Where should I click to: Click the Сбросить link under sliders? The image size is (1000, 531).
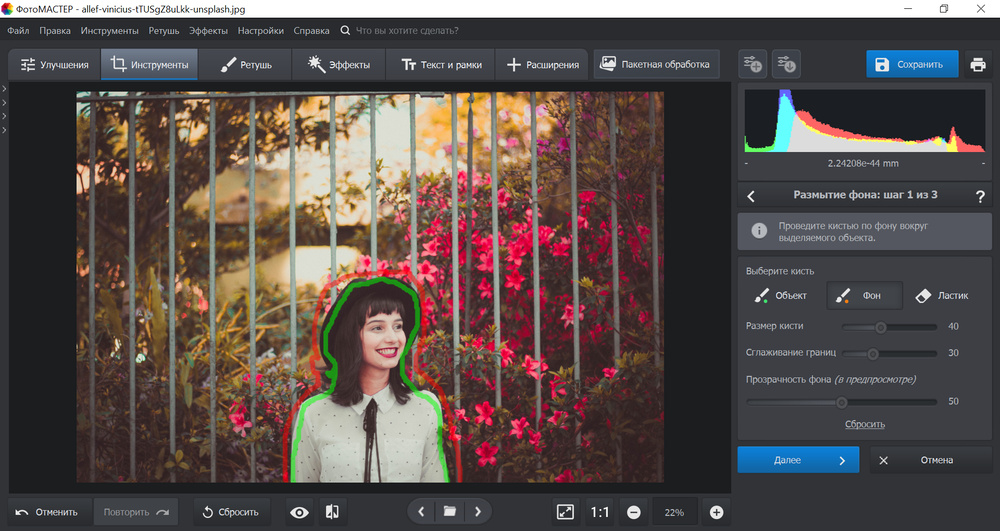pos(864,424)
